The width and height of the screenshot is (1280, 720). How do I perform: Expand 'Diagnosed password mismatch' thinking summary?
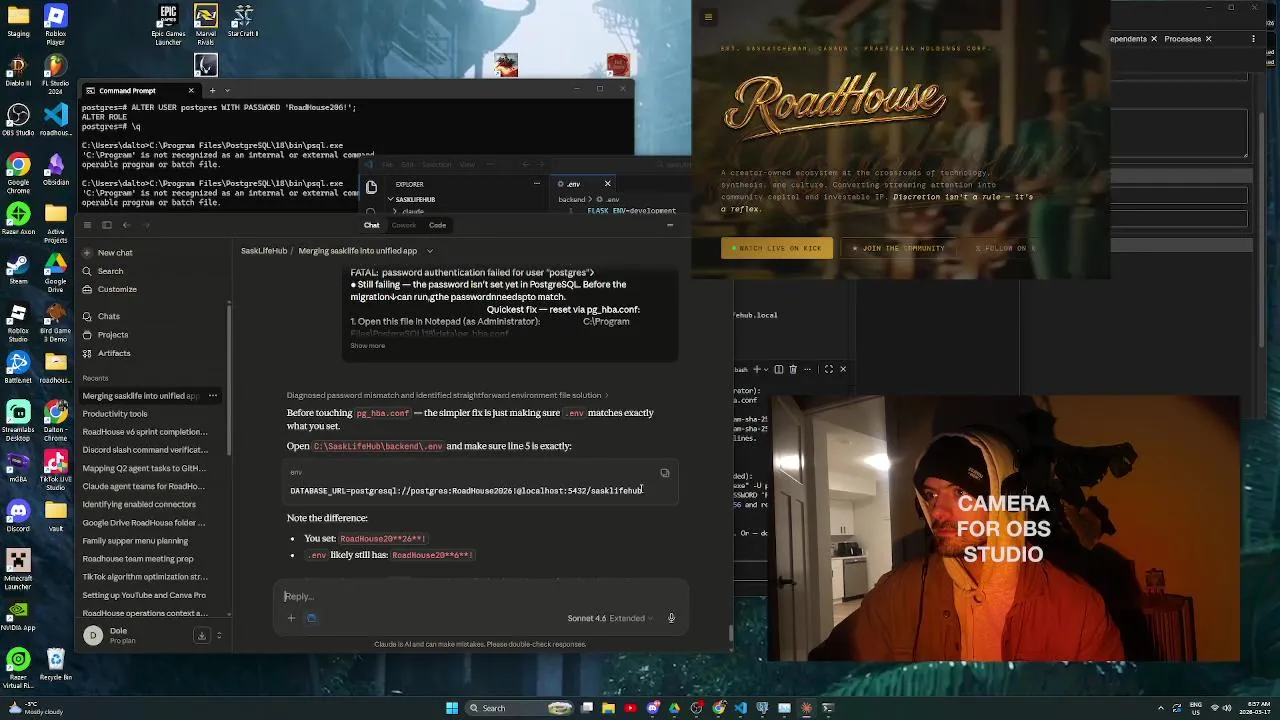[447, 396]
